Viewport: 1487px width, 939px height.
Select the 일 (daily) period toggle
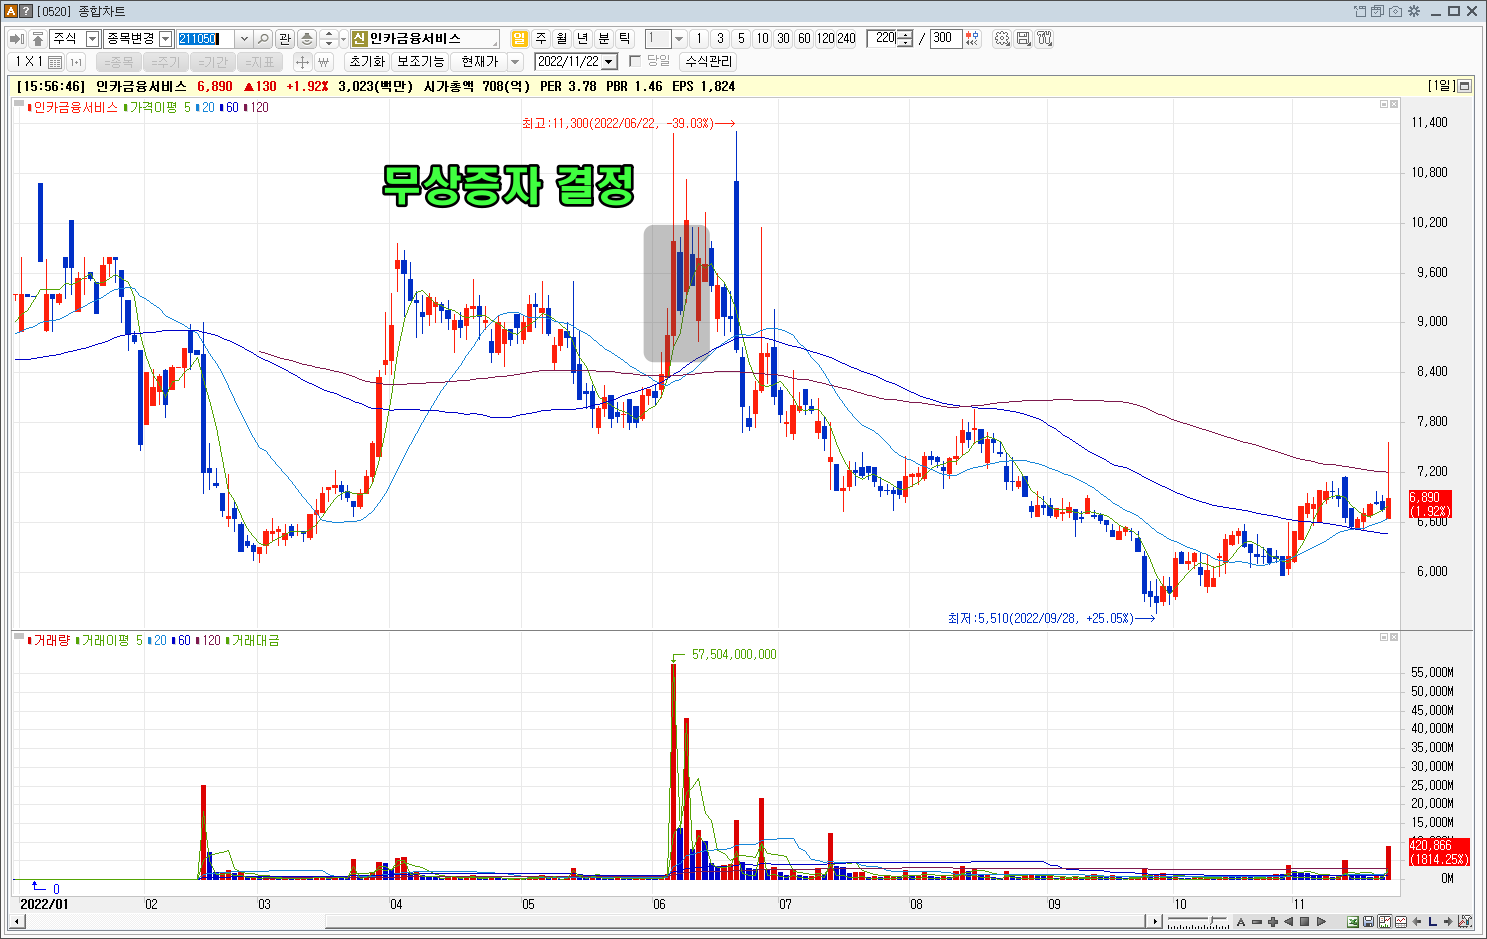(519, 38)
